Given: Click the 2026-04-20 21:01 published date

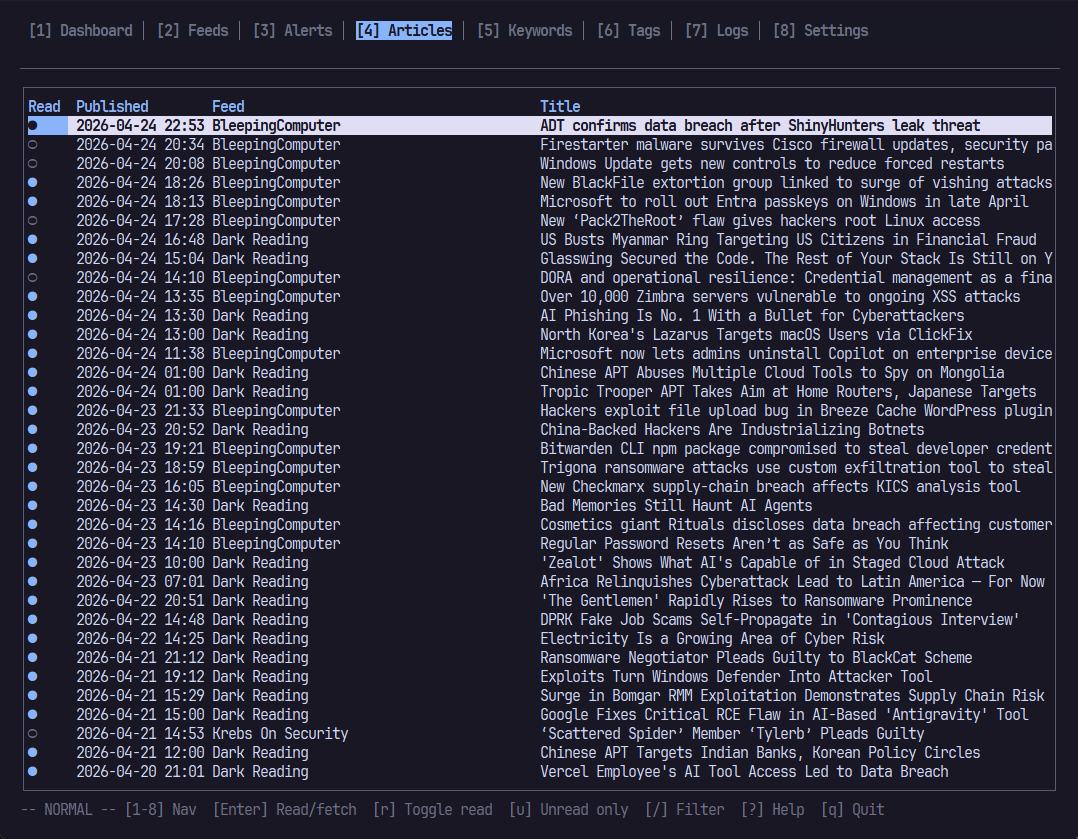Looking at the screenshot, I should (140, 772).
